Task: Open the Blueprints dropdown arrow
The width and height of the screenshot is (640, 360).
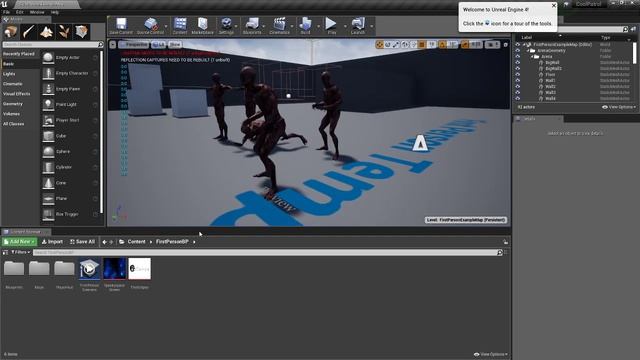Action: (x=264, y=27)
